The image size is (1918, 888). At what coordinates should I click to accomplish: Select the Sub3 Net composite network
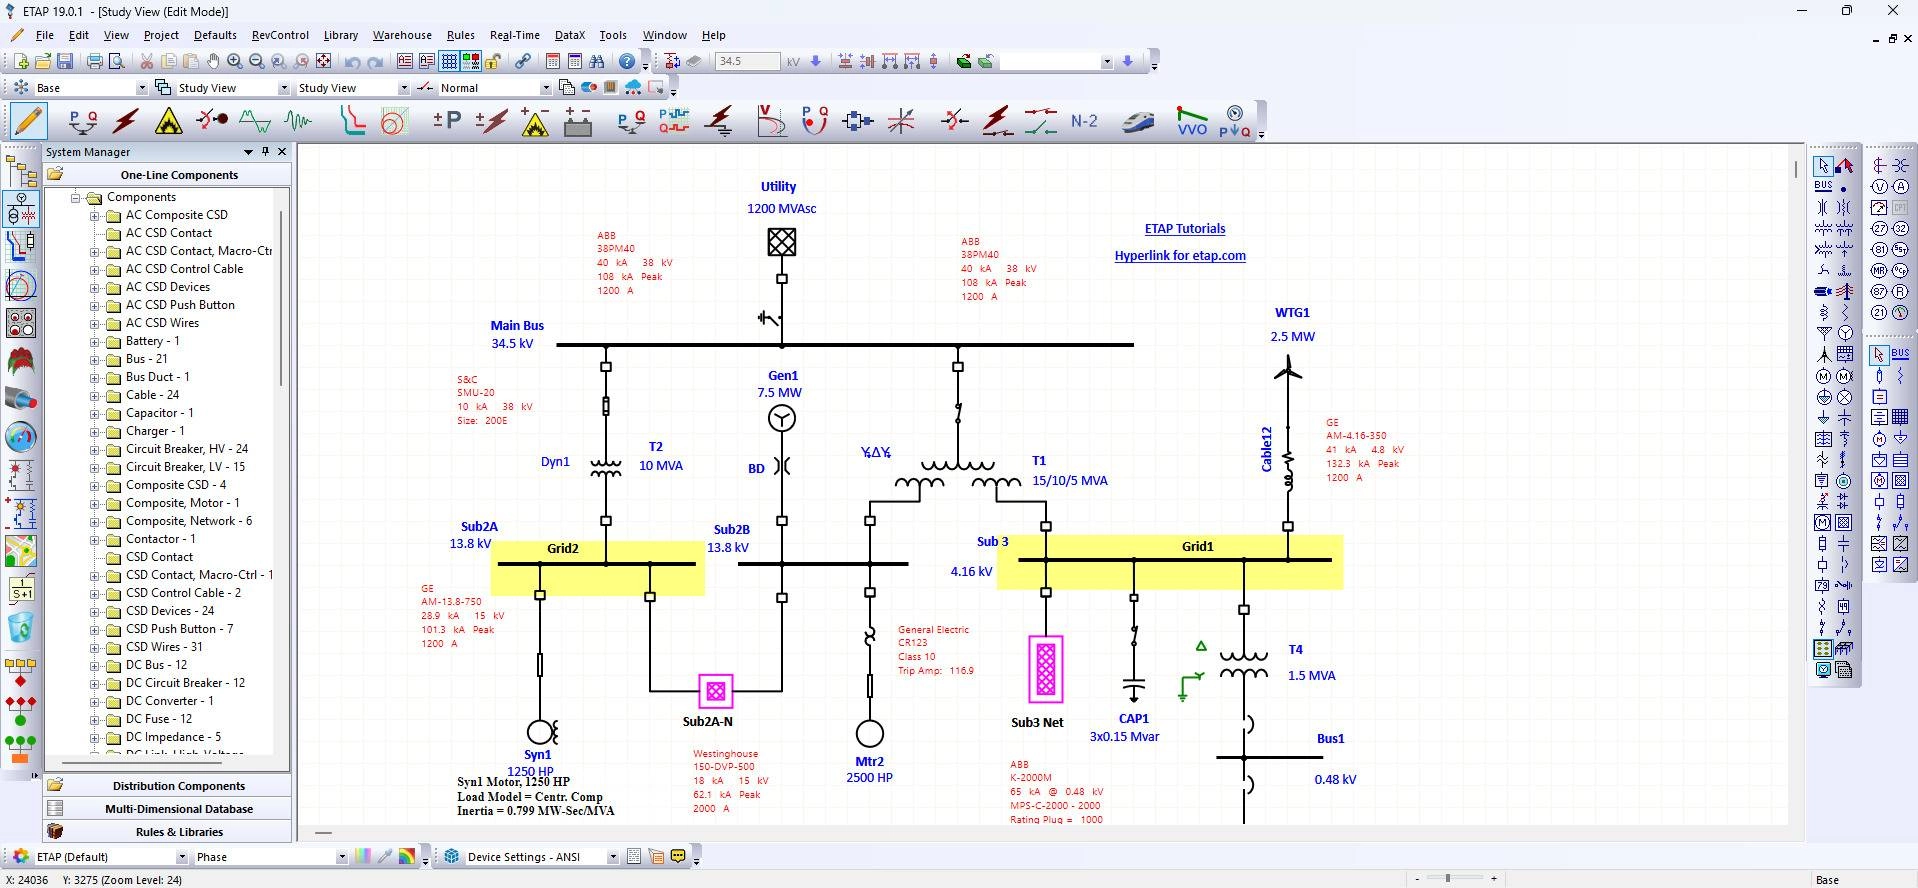(x=1046, y=669)
